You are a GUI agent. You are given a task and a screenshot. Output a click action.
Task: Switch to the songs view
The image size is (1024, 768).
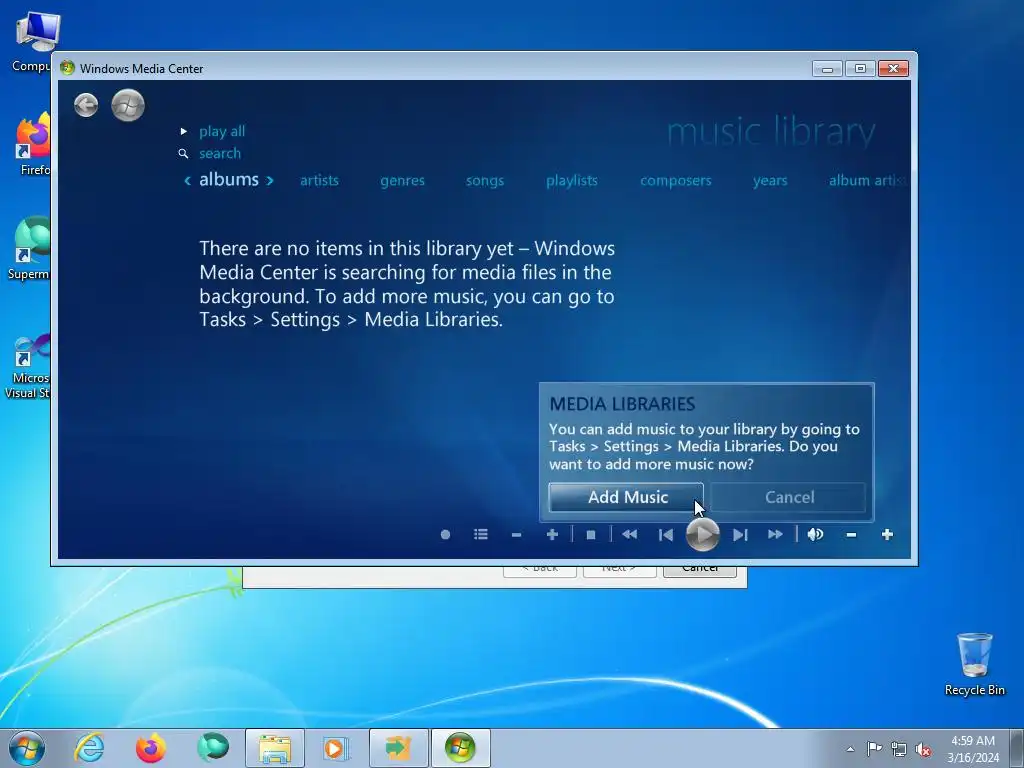point(485,180)
